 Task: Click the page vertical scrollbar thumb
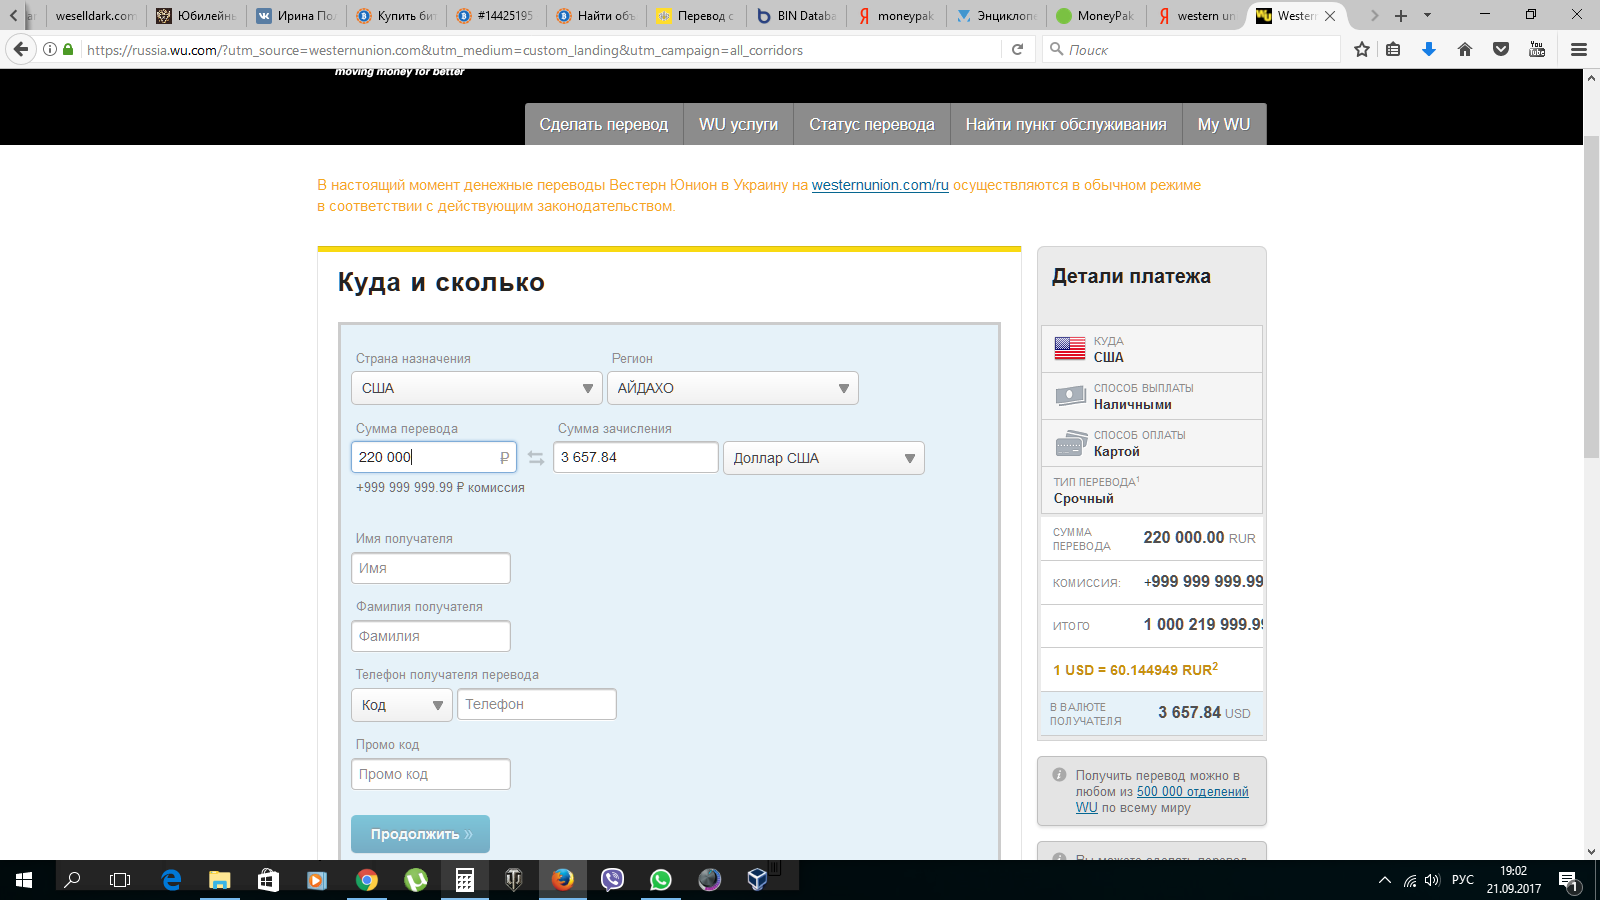[x=1591, y=295]
